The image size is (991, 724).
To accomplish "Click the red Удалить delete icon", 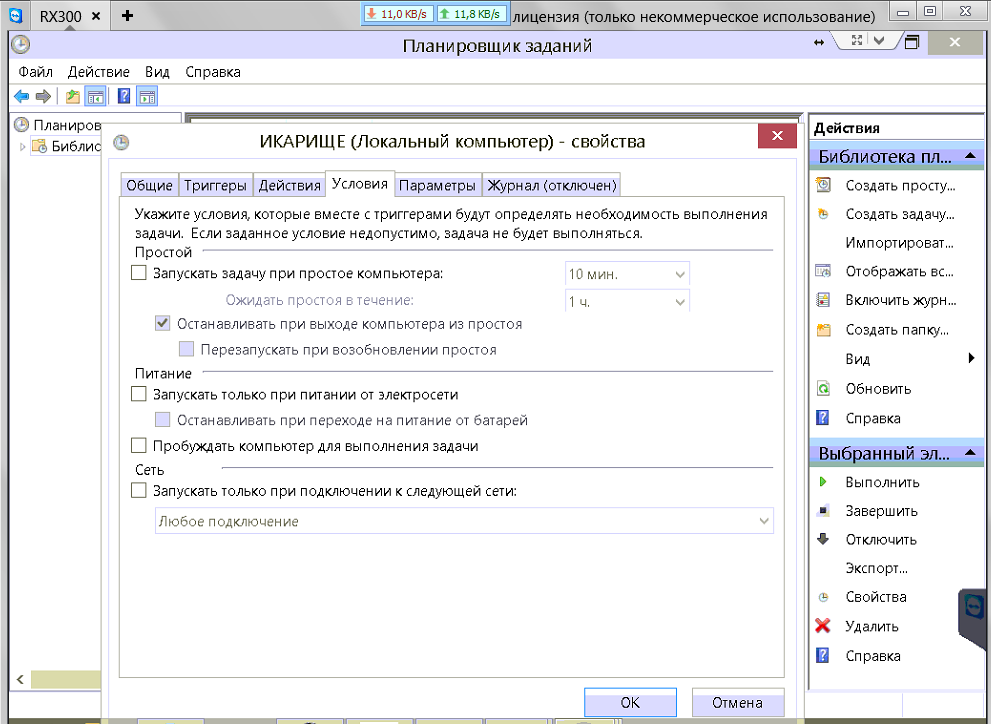I will pyautogui.click(x=823, y=627).
